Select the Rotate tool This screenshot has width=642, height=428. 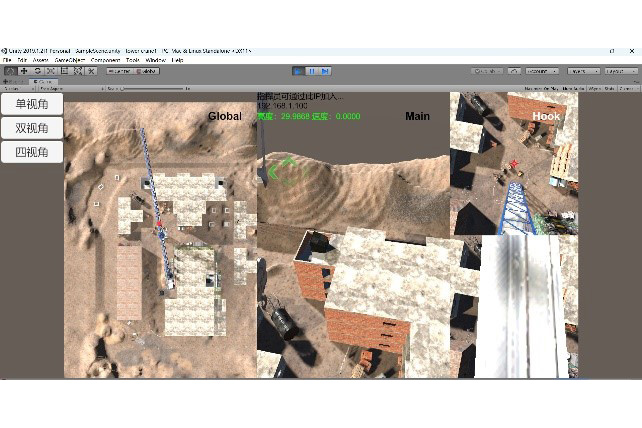(x=38, y=71)
